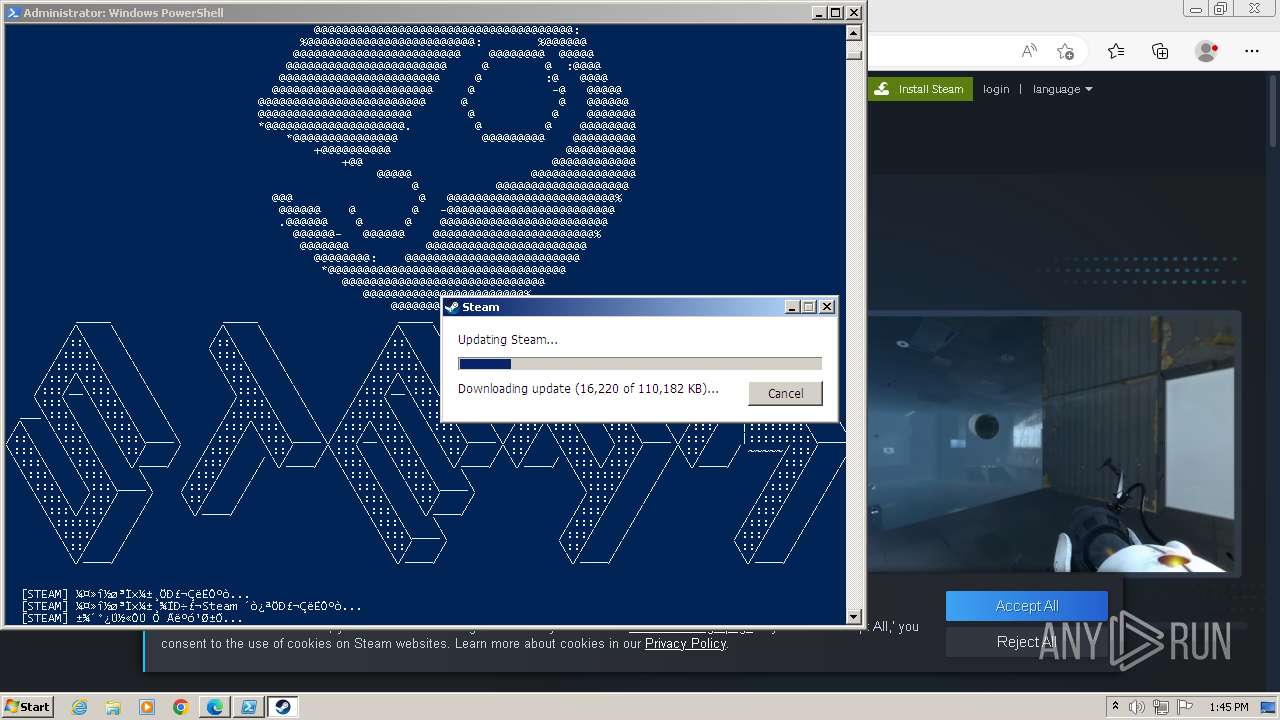This screenshot has width=1280, height=720.
Task: Click the Steam update progress bar
Action: tap(640, 364)
